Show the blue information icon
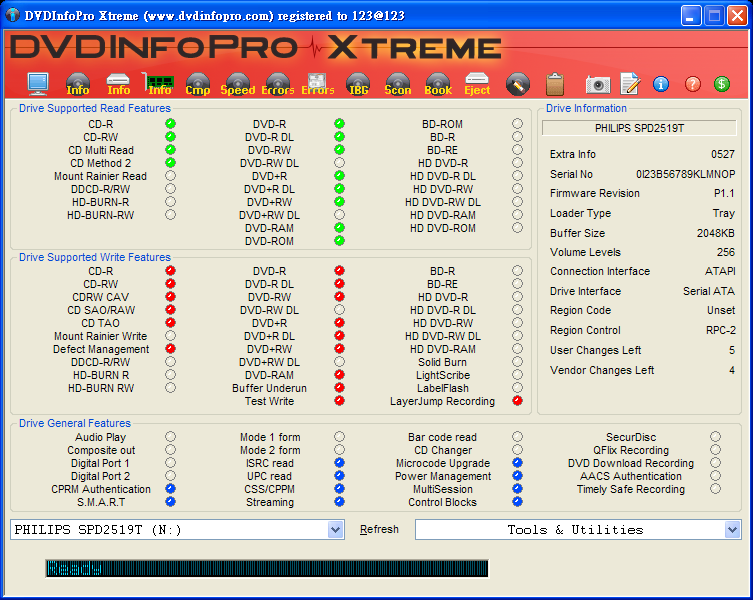The width and height of the screenshot is (753, 600). tap(661, 84)
